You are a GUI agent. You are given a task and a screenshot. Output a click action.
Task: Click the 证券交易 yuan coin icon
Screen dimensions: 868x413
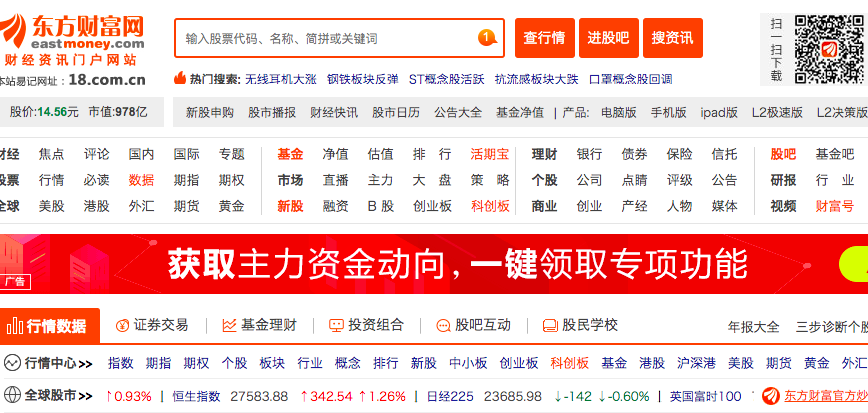point(123,325)
